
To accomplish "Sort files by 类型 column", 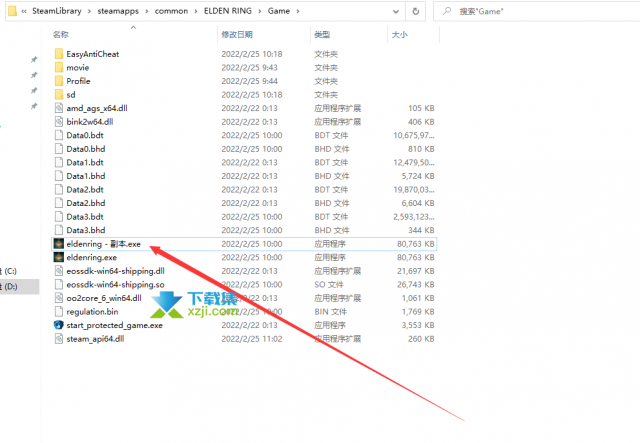I will pyautogui.click(x=322, y=35).
